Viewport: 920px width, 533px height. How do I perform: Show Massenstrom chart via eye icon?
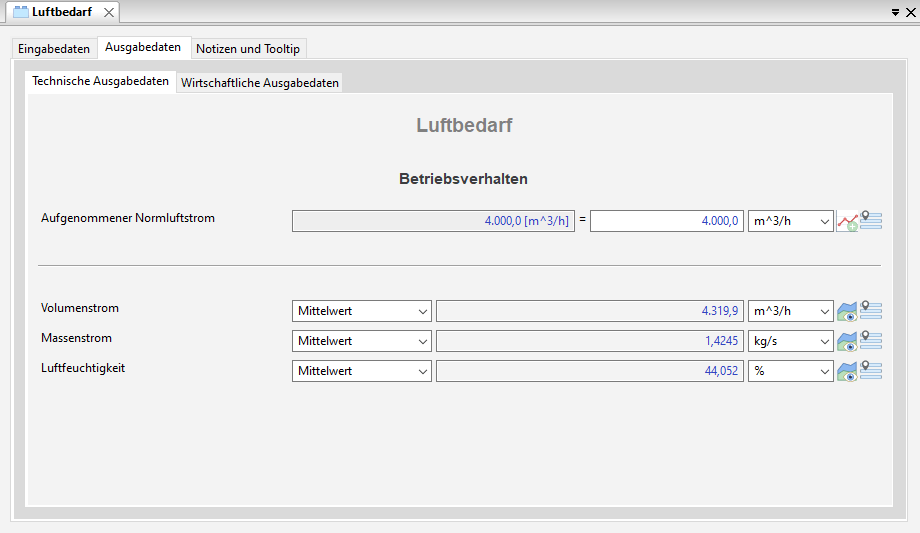(x=847, y=342)
